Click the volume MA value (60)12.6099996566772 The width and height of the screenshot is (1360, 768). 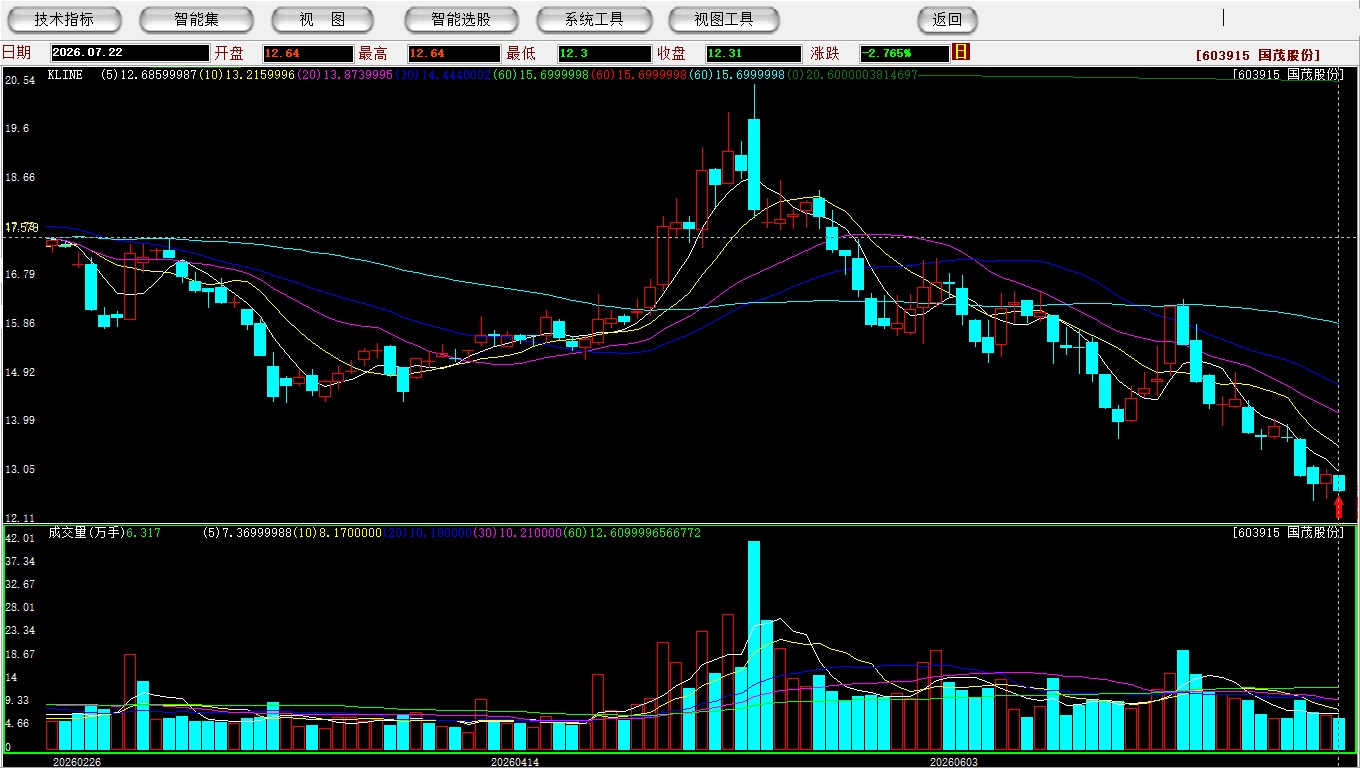click(632, 533)
